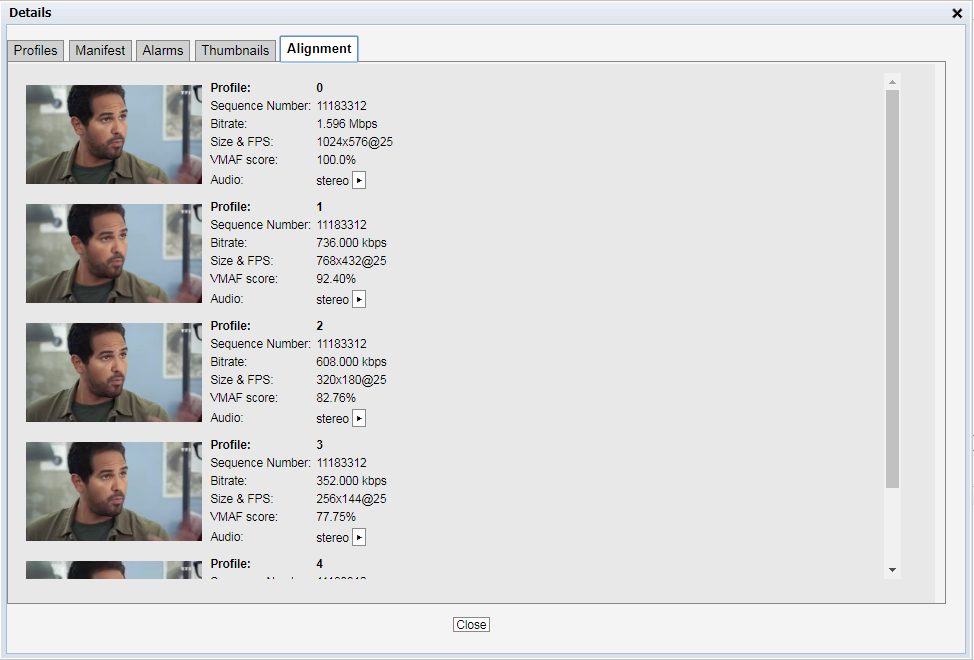The width and height of the screenshot is (974, 660).
Task: Click the vertical scrollbar thumb
Action: point(893,289)
